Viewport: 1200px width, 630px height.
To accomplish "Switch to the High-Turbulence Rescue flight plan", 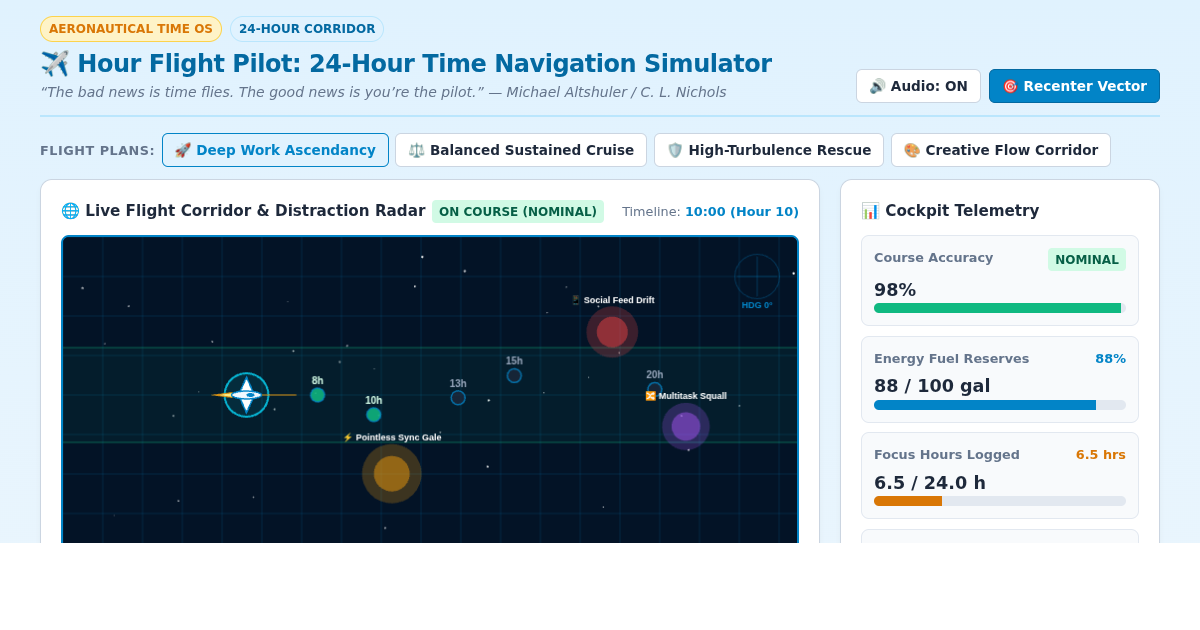I will pos(769,150).
